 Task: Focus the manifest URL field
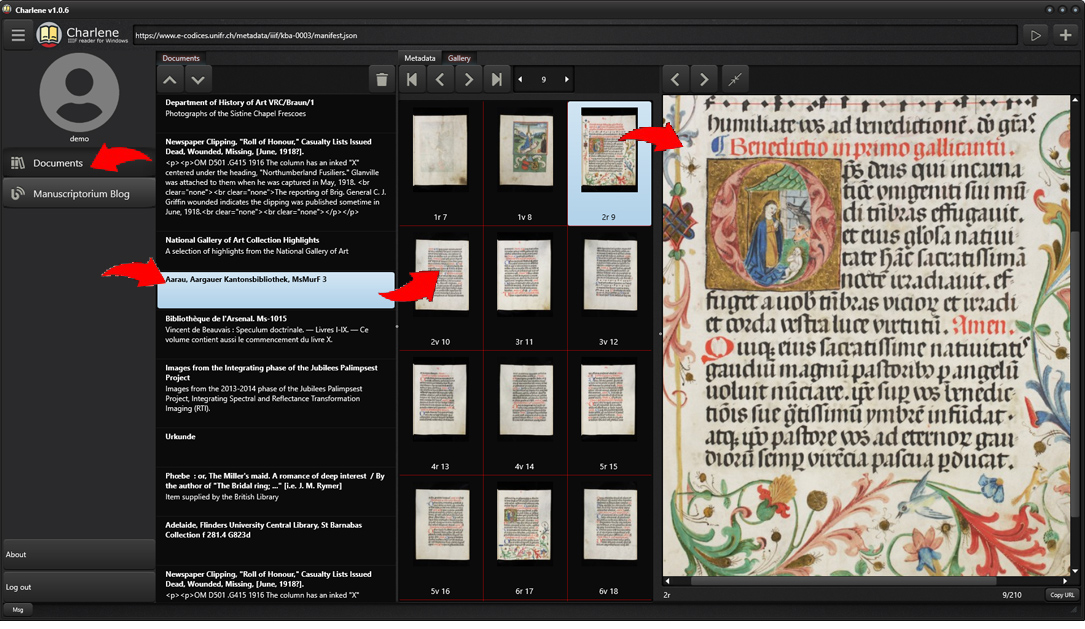pos(574,35)
